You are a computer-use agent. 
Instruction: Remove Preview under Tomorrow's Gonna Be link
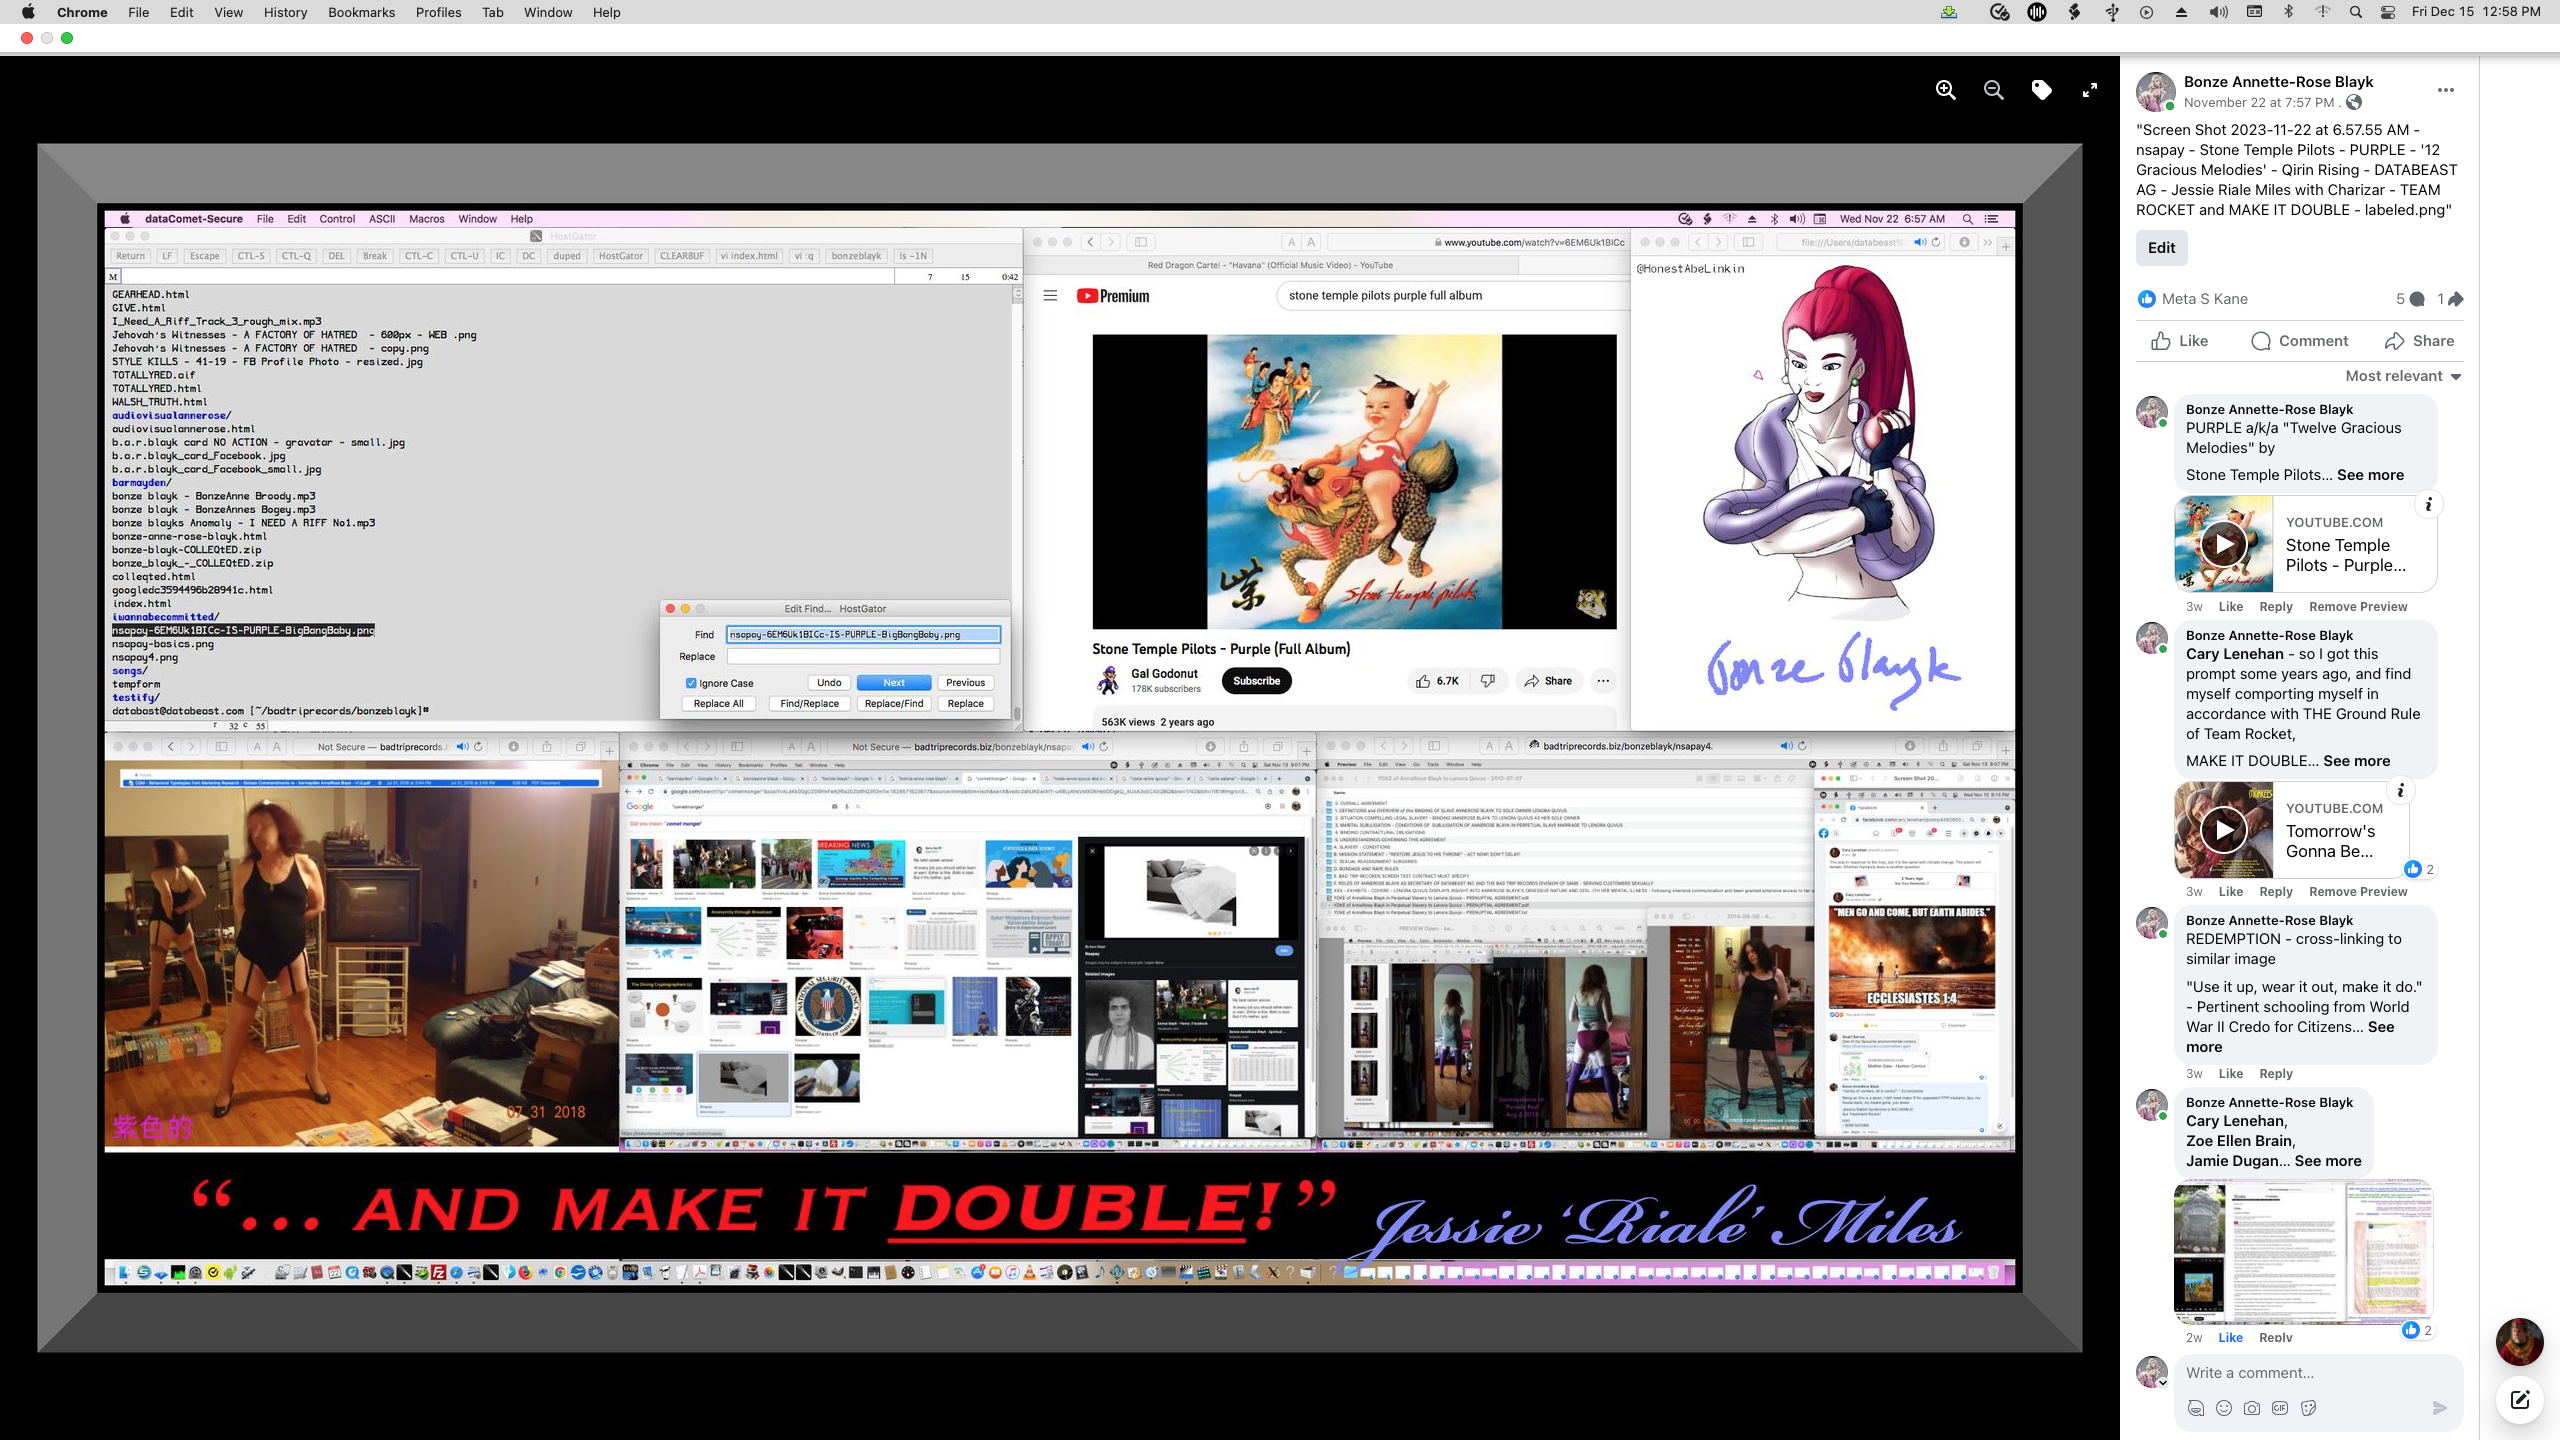coord(2357,892)
